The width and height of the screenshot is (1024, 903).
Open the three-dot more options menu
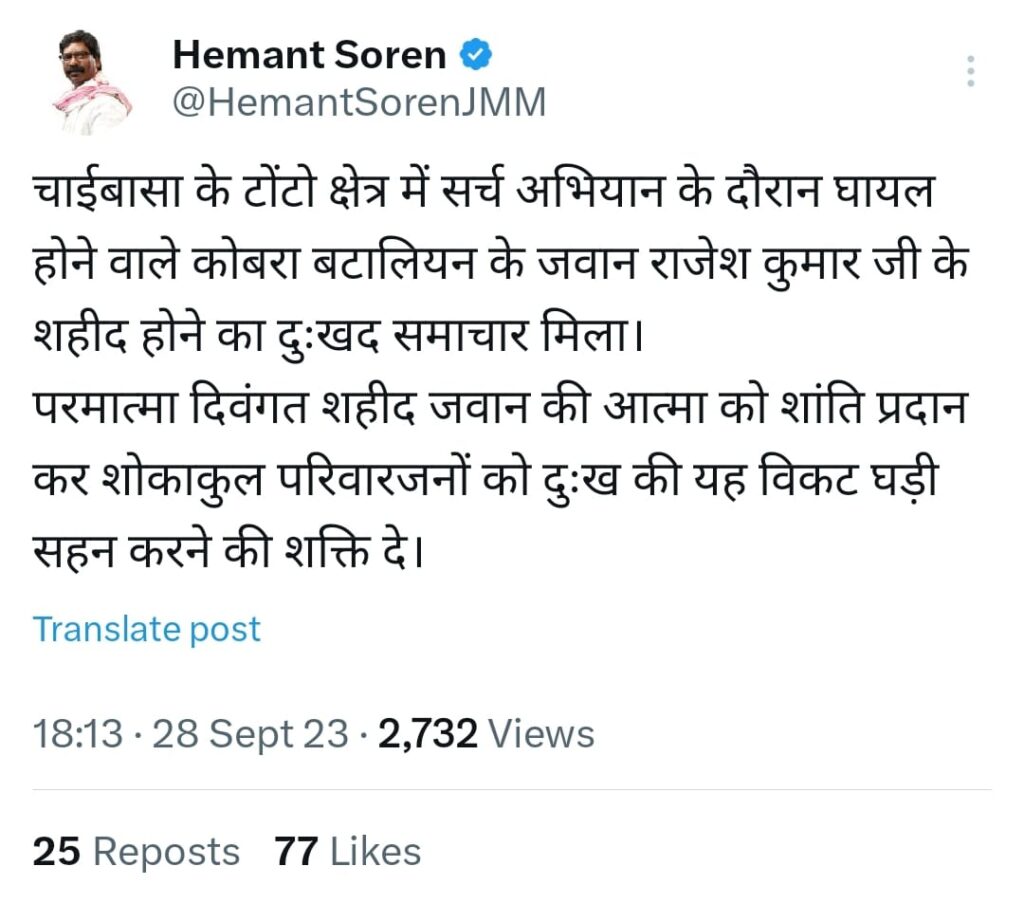coord(970,72)
